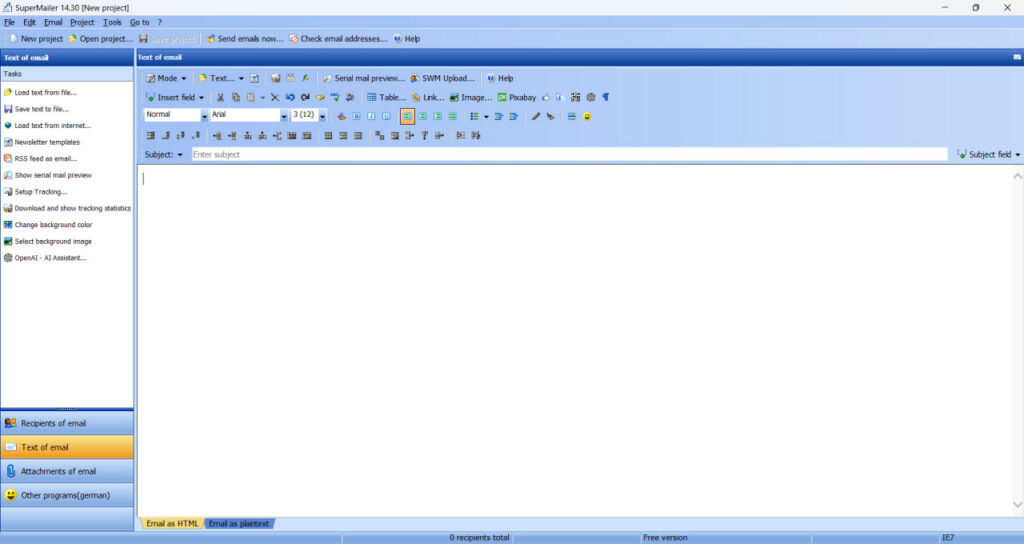Click New project button

click(x=37, y=39)
